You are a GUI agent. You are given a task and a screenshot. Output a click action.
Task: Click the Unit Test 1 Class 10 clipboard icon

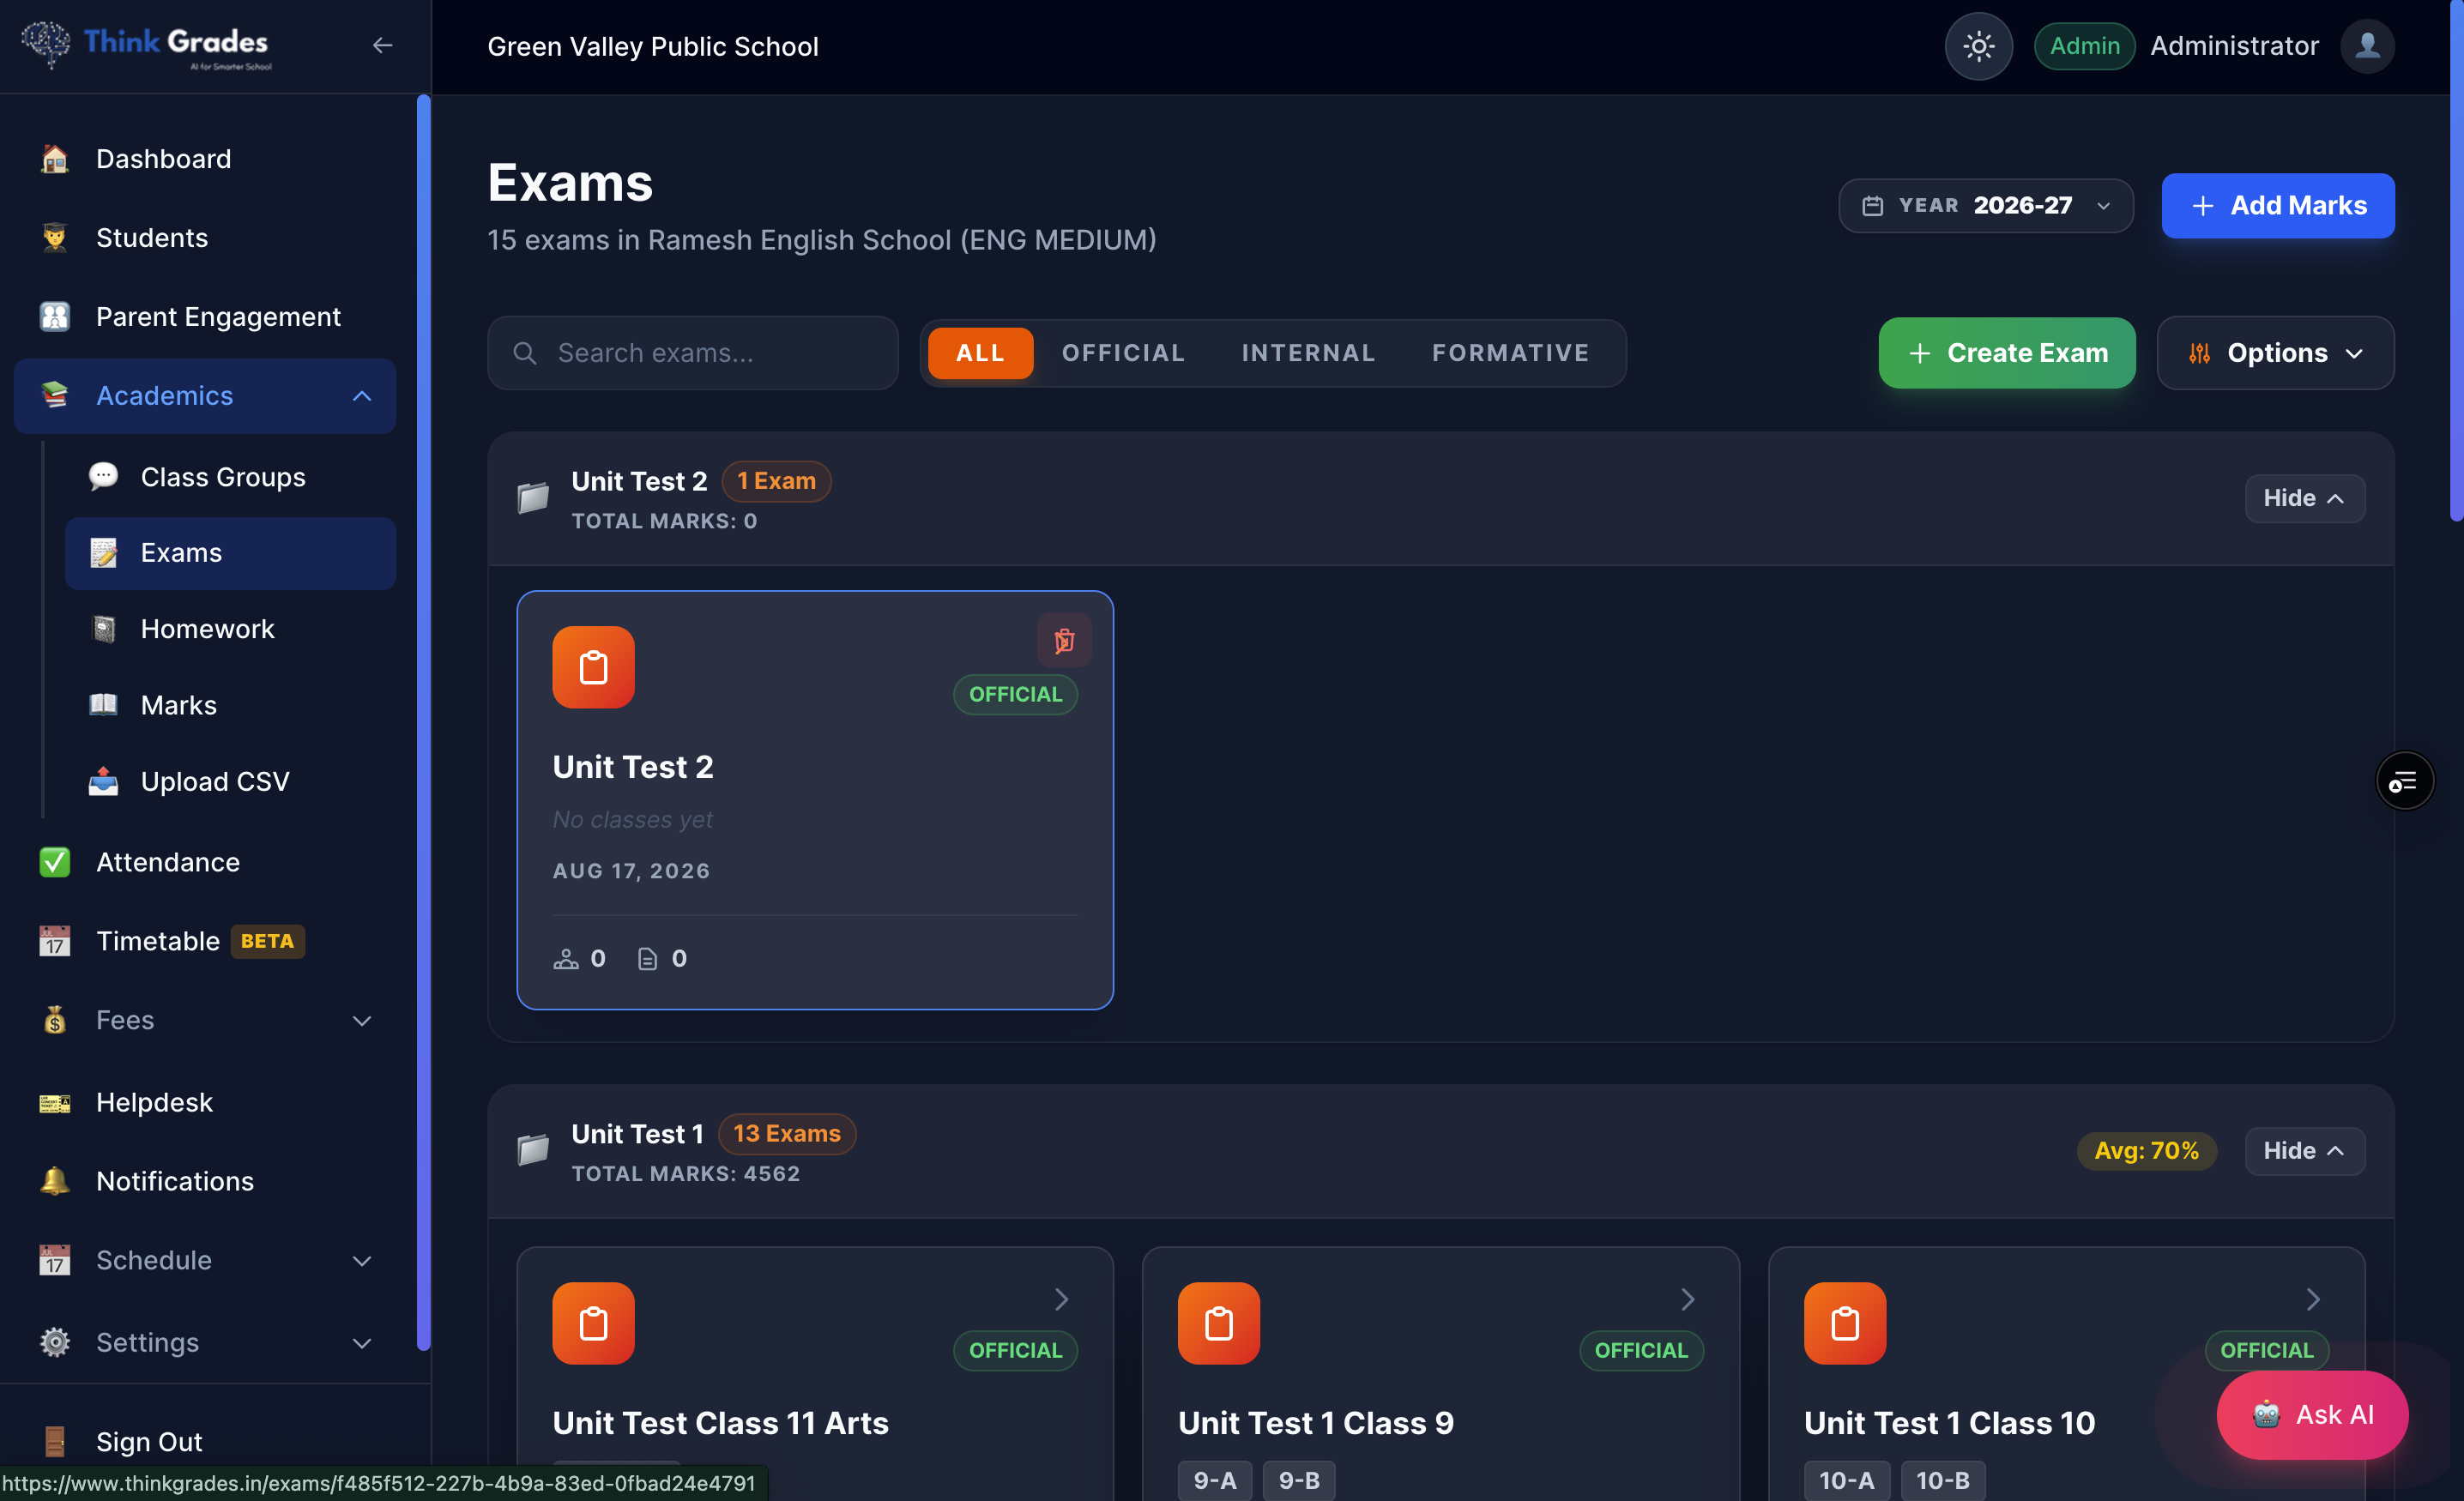1845,1323
